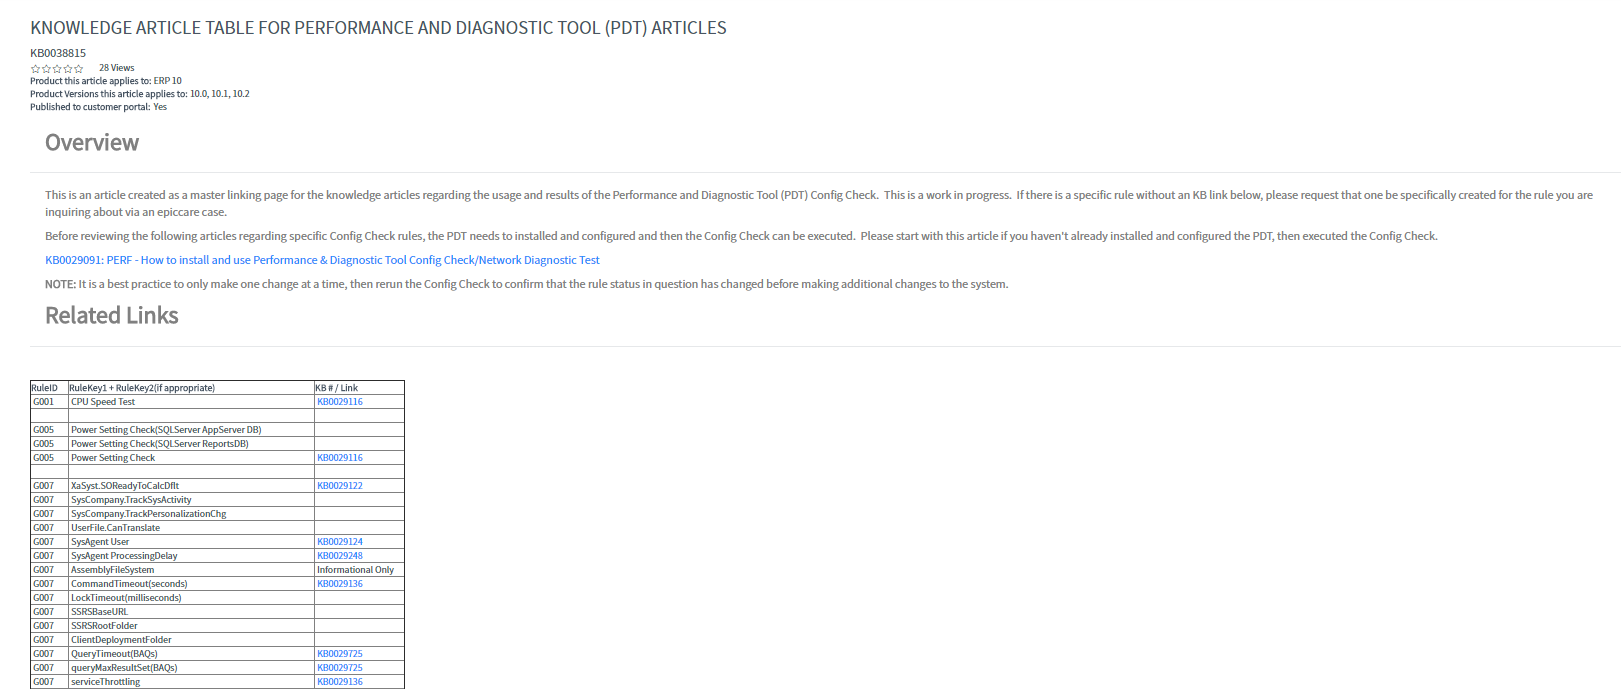Click the RuleID column header cell
The height and width of the screenshot is (689, 1621).
point(49,388)
